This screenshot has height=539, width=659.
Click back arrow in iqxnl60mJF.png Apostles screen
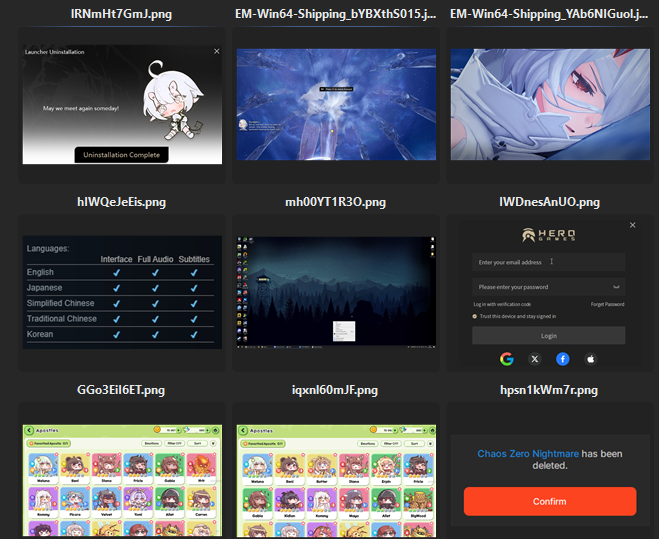point(243,431)
